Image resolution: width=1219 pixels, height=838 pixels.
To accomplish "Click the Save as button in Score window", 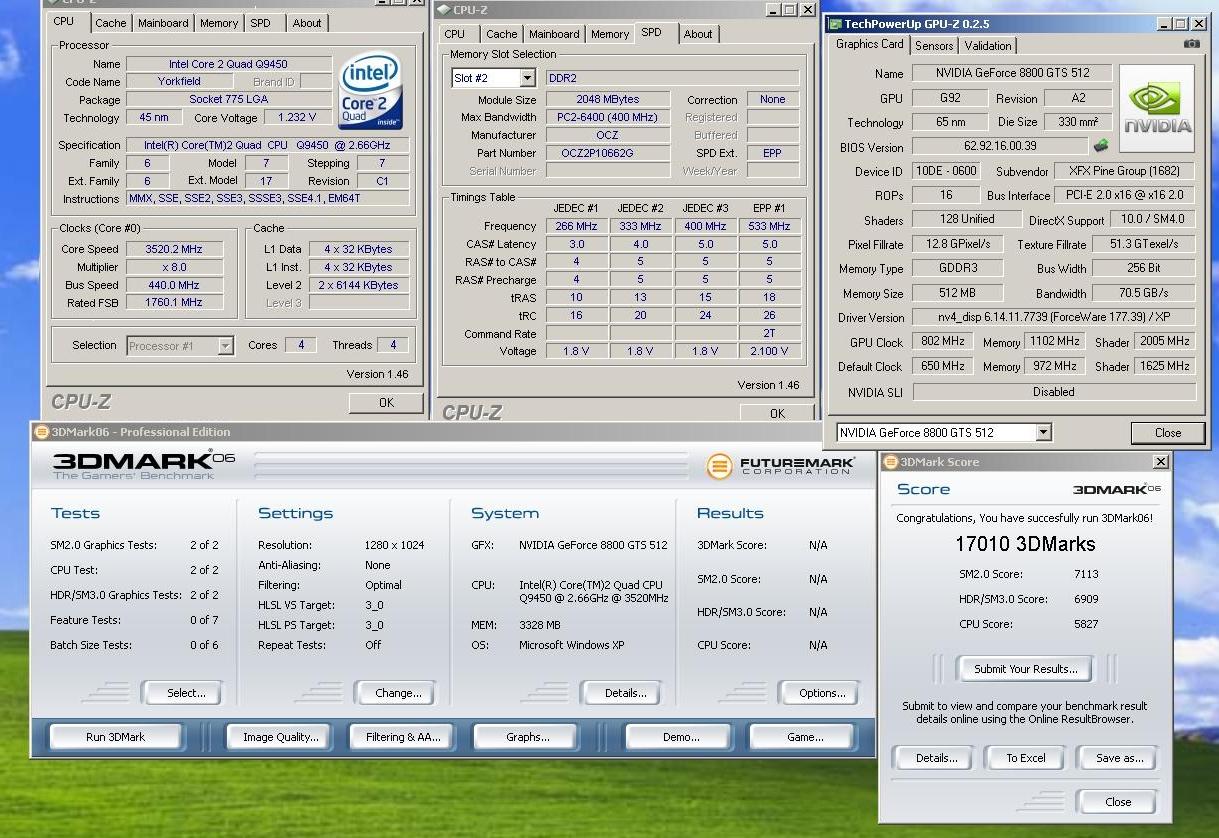I will [x=1118, y=758].
